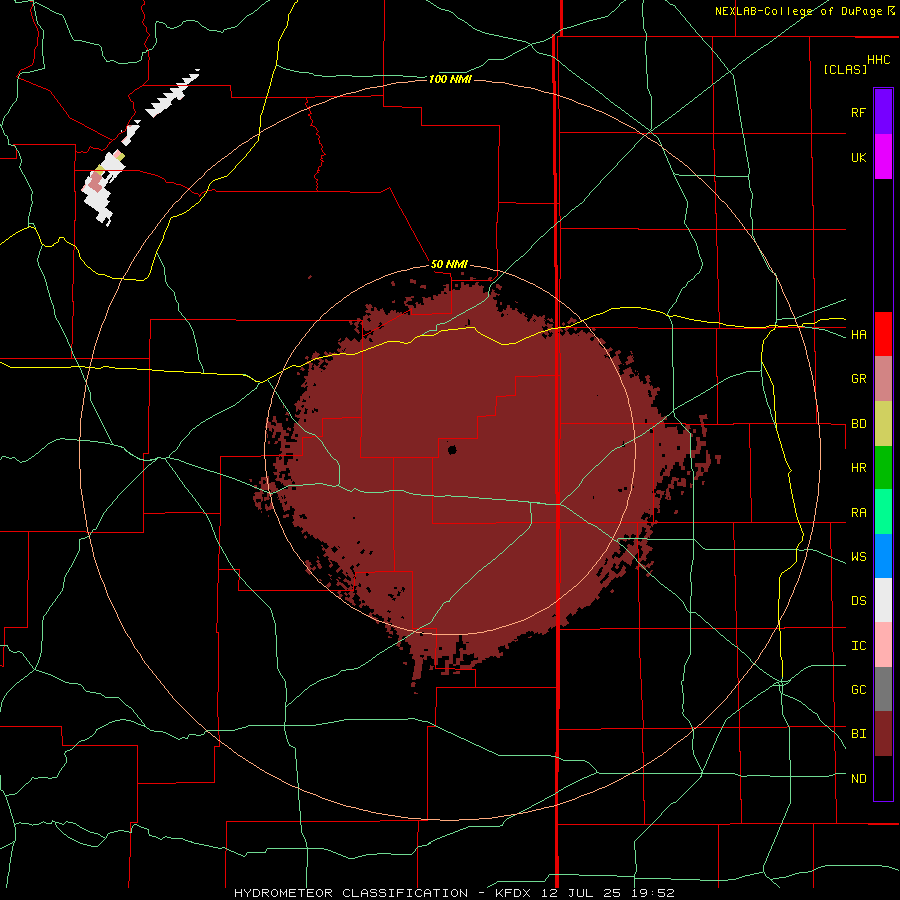Click the purple RF color swatch

pyautogui.click(x=883, y=112)
